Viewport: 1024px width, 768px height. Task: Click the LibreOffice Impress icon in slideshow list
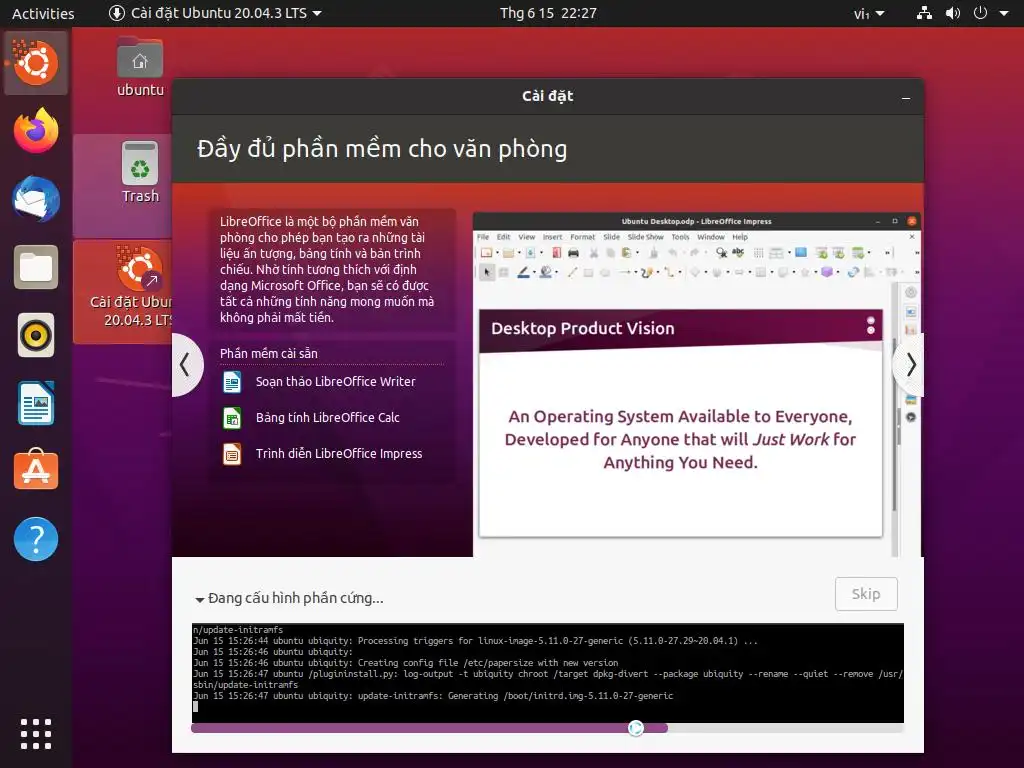click(x=232, y=453)
